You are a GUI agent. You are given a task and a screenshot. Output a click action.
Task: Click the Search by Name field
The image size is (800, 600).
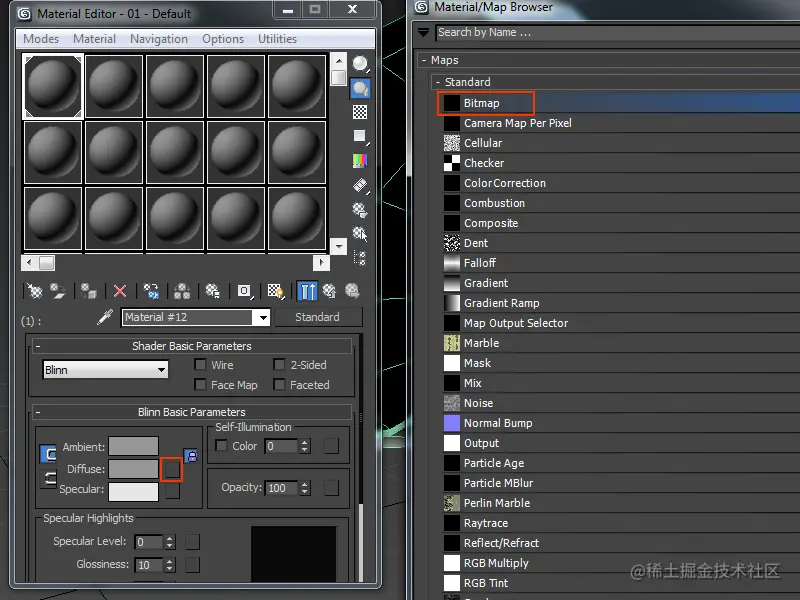(618, 33)
